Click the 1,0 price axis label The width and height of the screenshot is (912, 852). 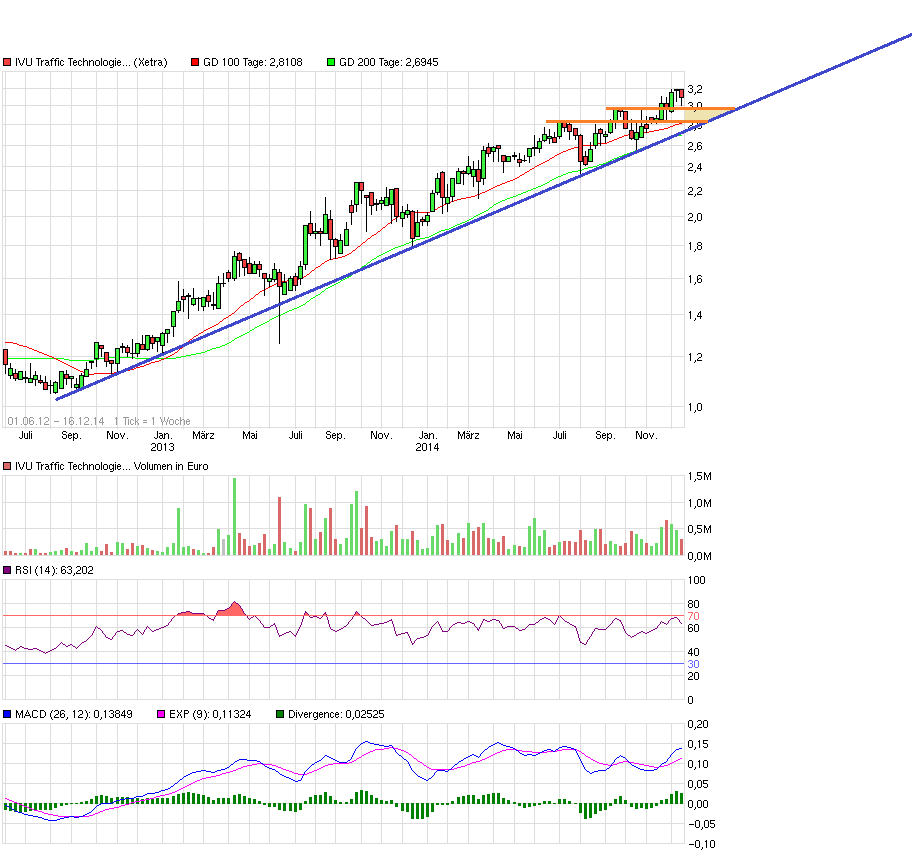(x=695, y=407)
